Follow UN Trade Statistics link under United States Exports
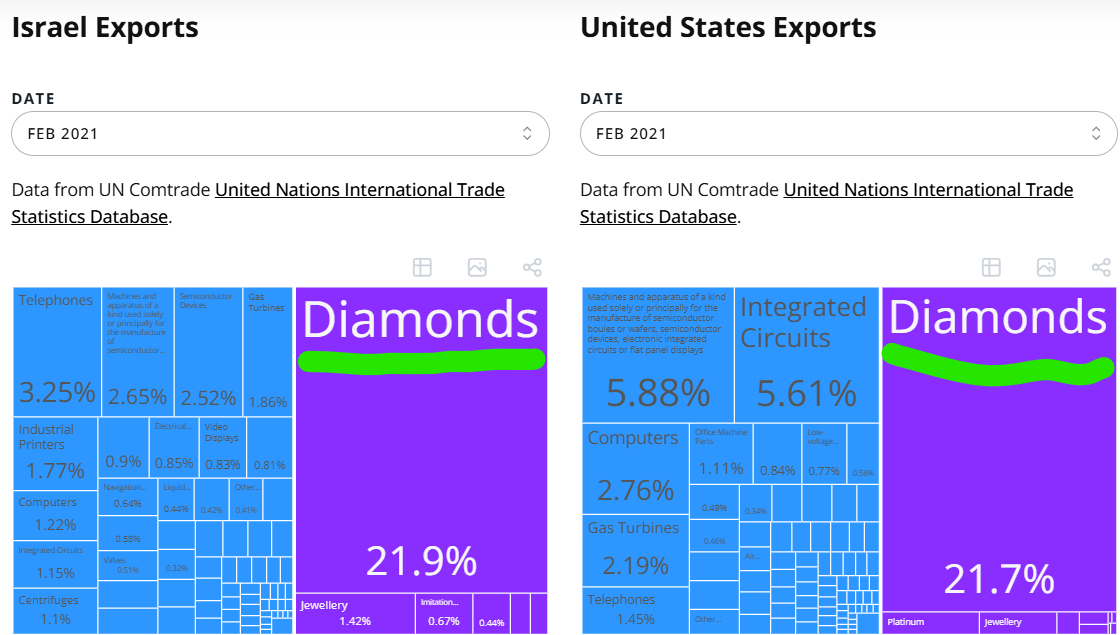The height and width of the screenshot is (635, 1120). [x=928, y=190]
